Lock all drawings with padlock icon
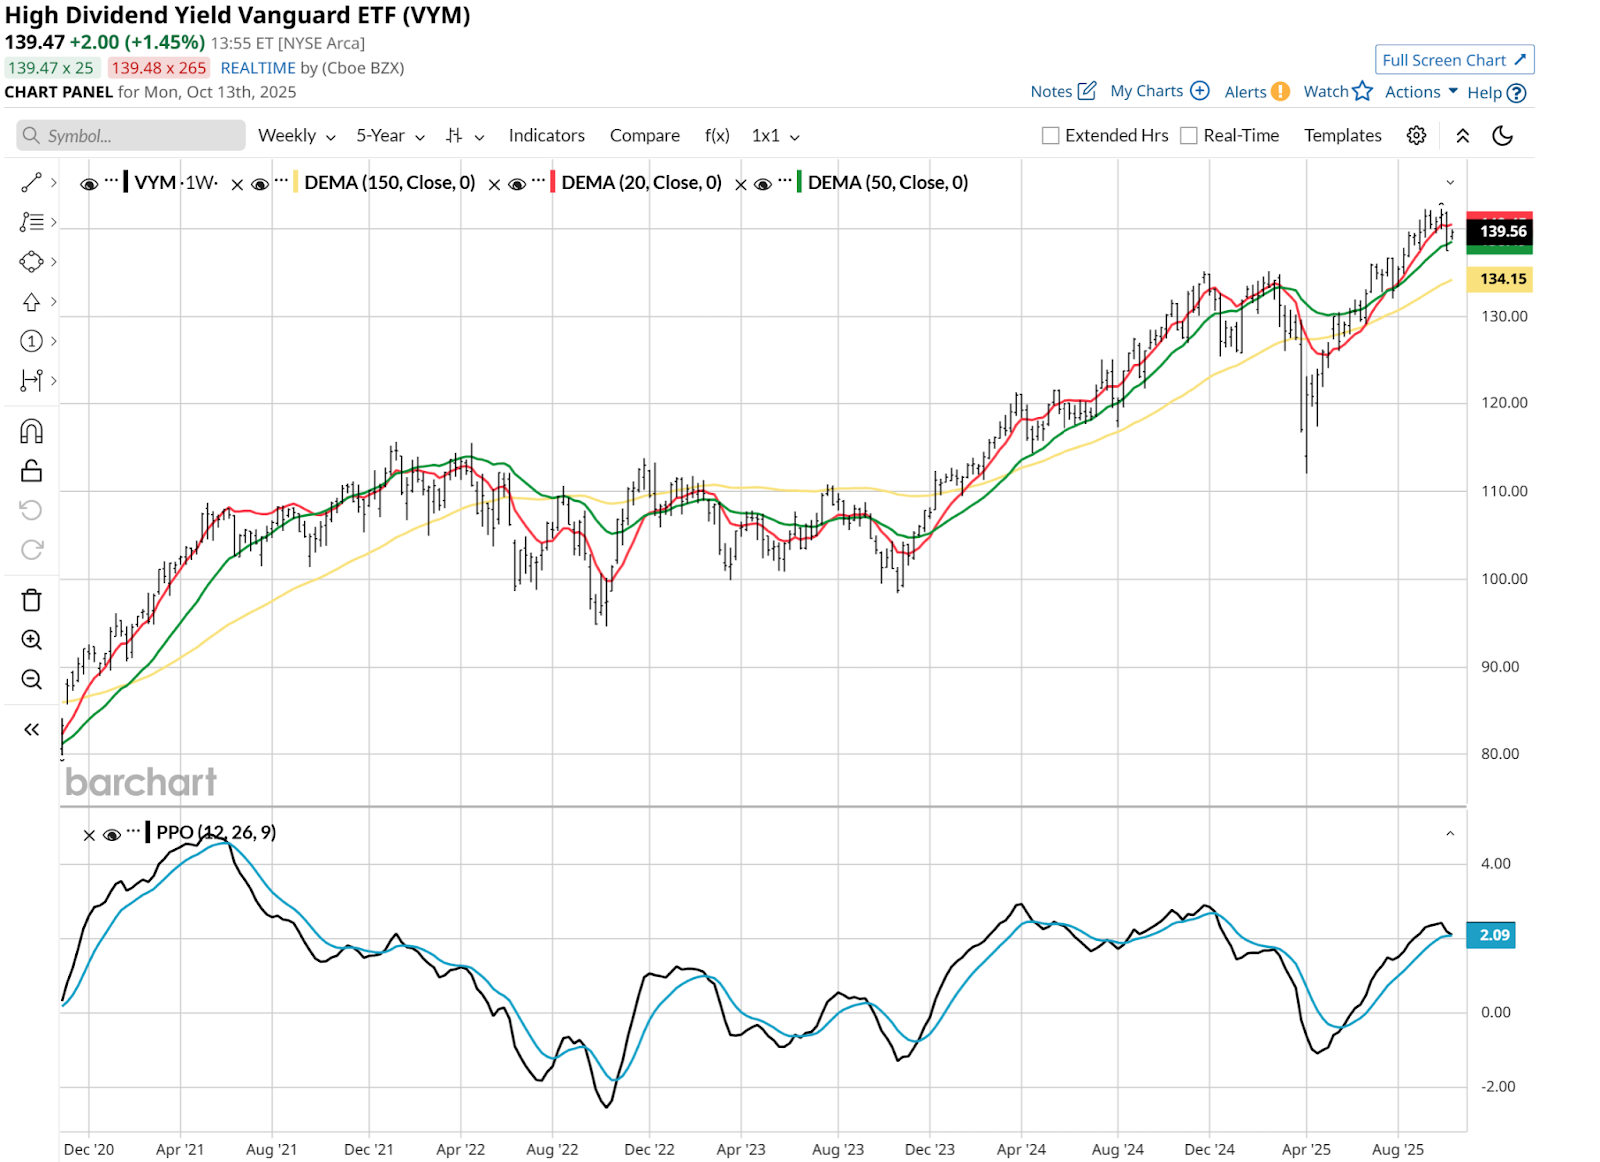1600x1162 pixels. 31,471
